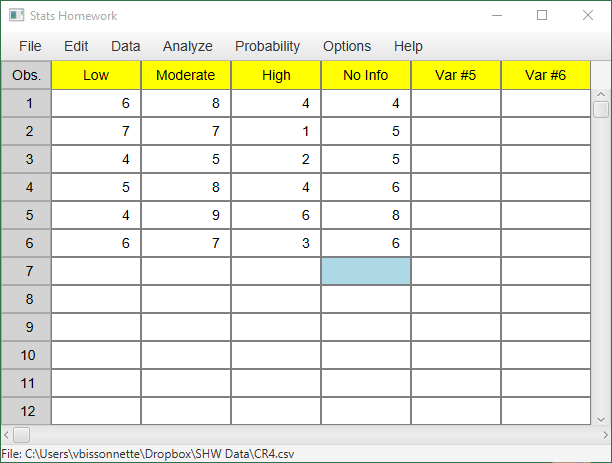Click highlighted No Info cell in row 7

pyautogui.click(x=366, y=271)
